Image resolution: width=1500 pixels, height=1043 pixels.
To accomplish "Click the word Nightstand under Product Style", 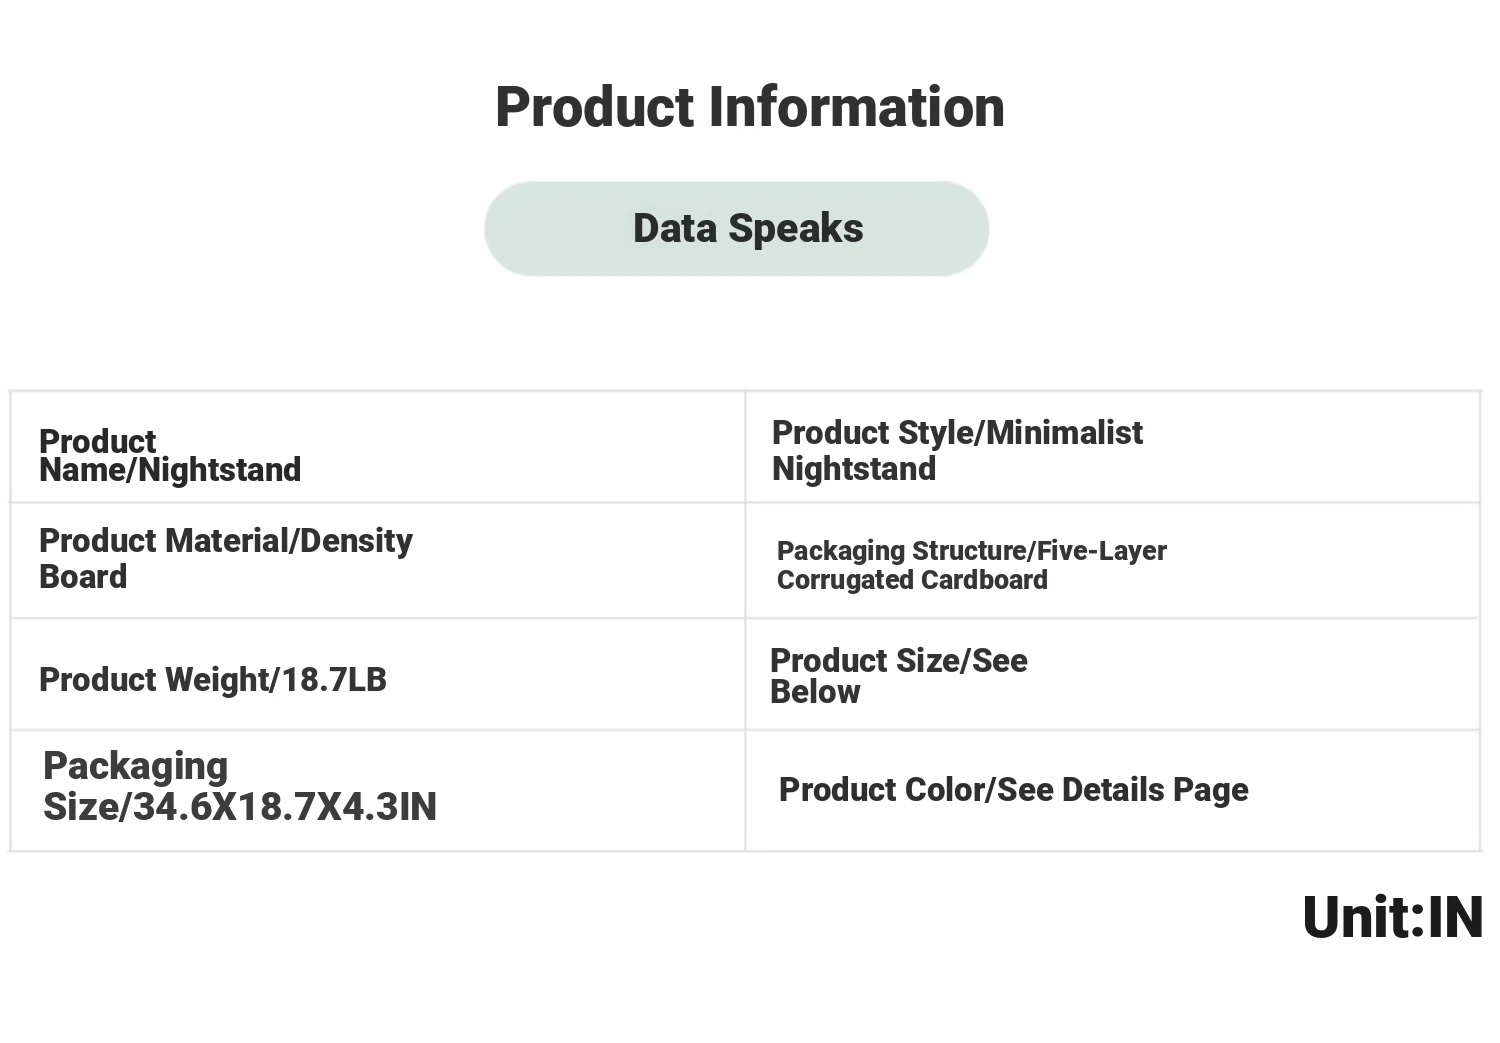I will (854, 468).
